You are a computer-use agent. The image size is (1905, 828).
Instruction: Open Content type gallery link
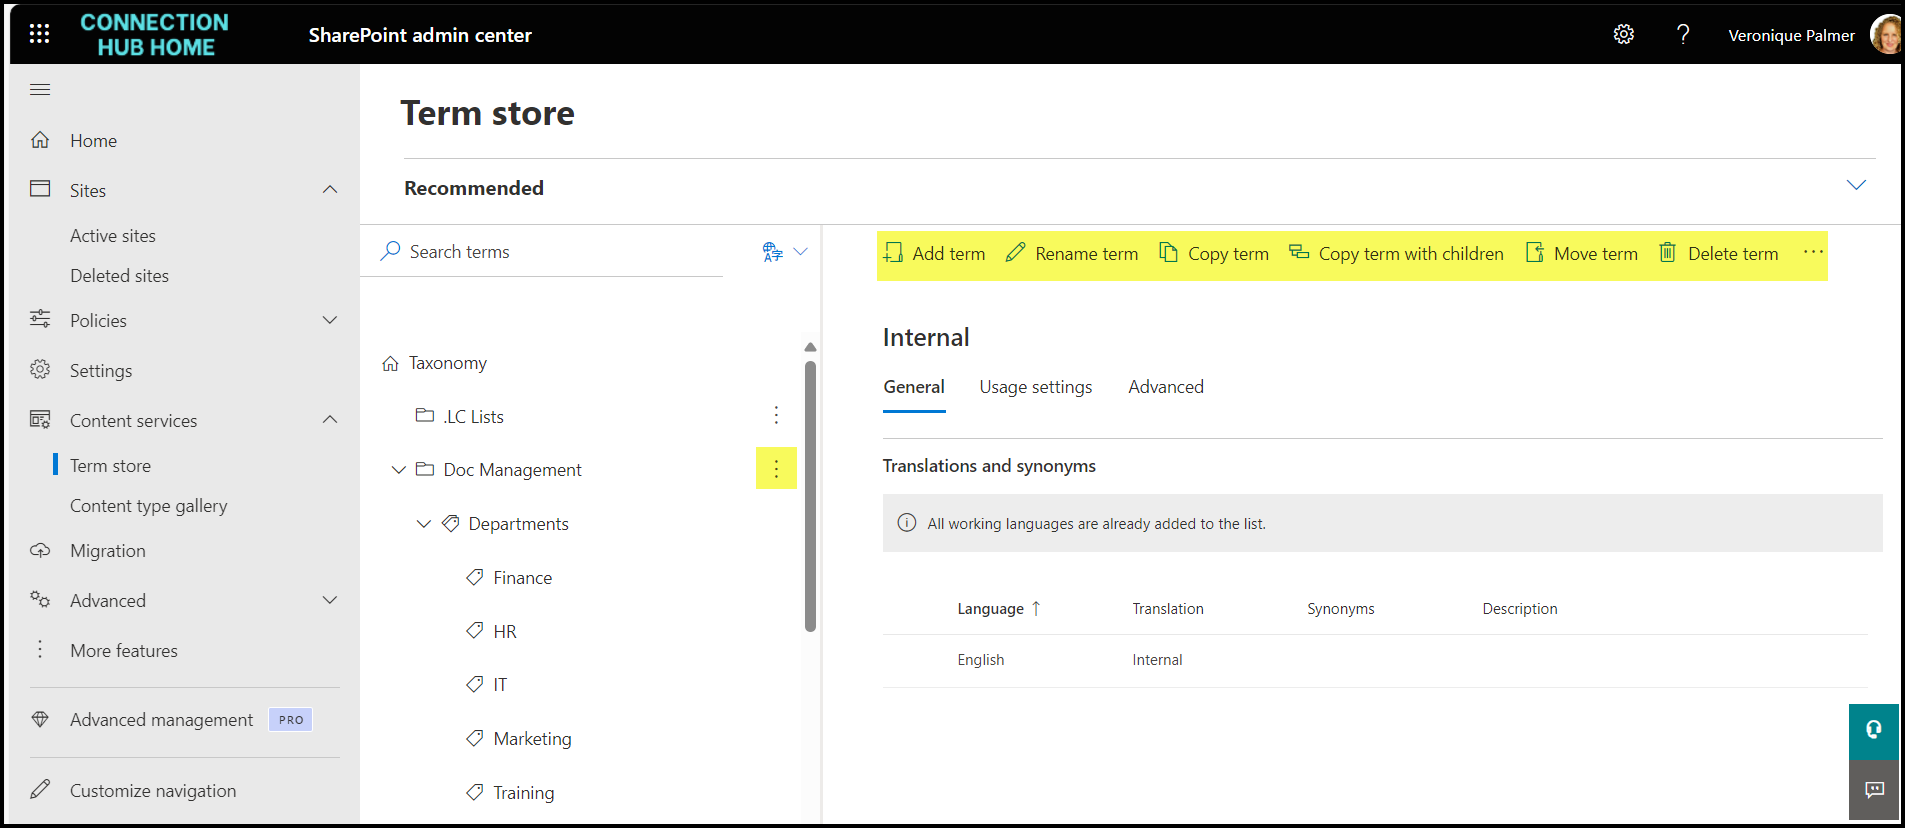pyautogui.click(x=148, y=506)
